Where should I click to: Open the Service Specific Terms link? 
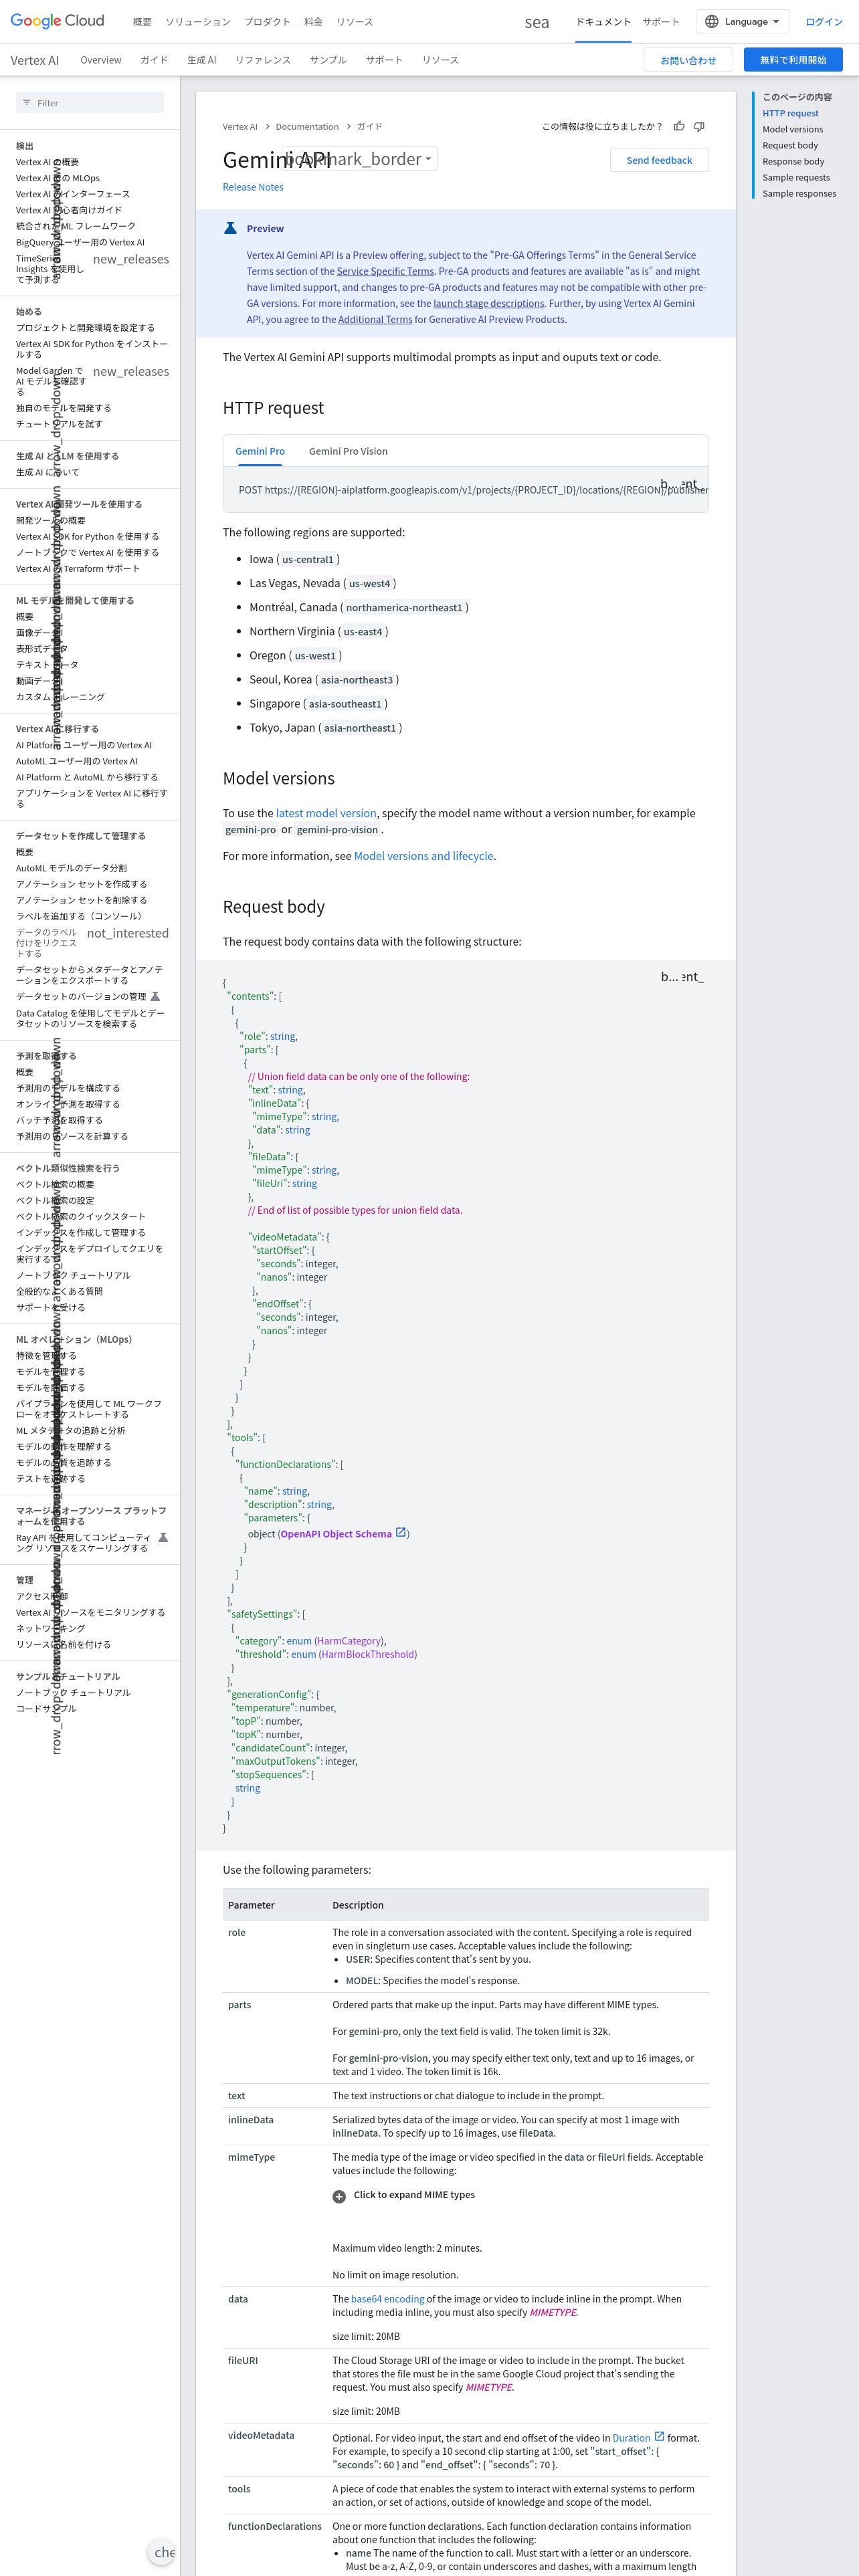385,271
